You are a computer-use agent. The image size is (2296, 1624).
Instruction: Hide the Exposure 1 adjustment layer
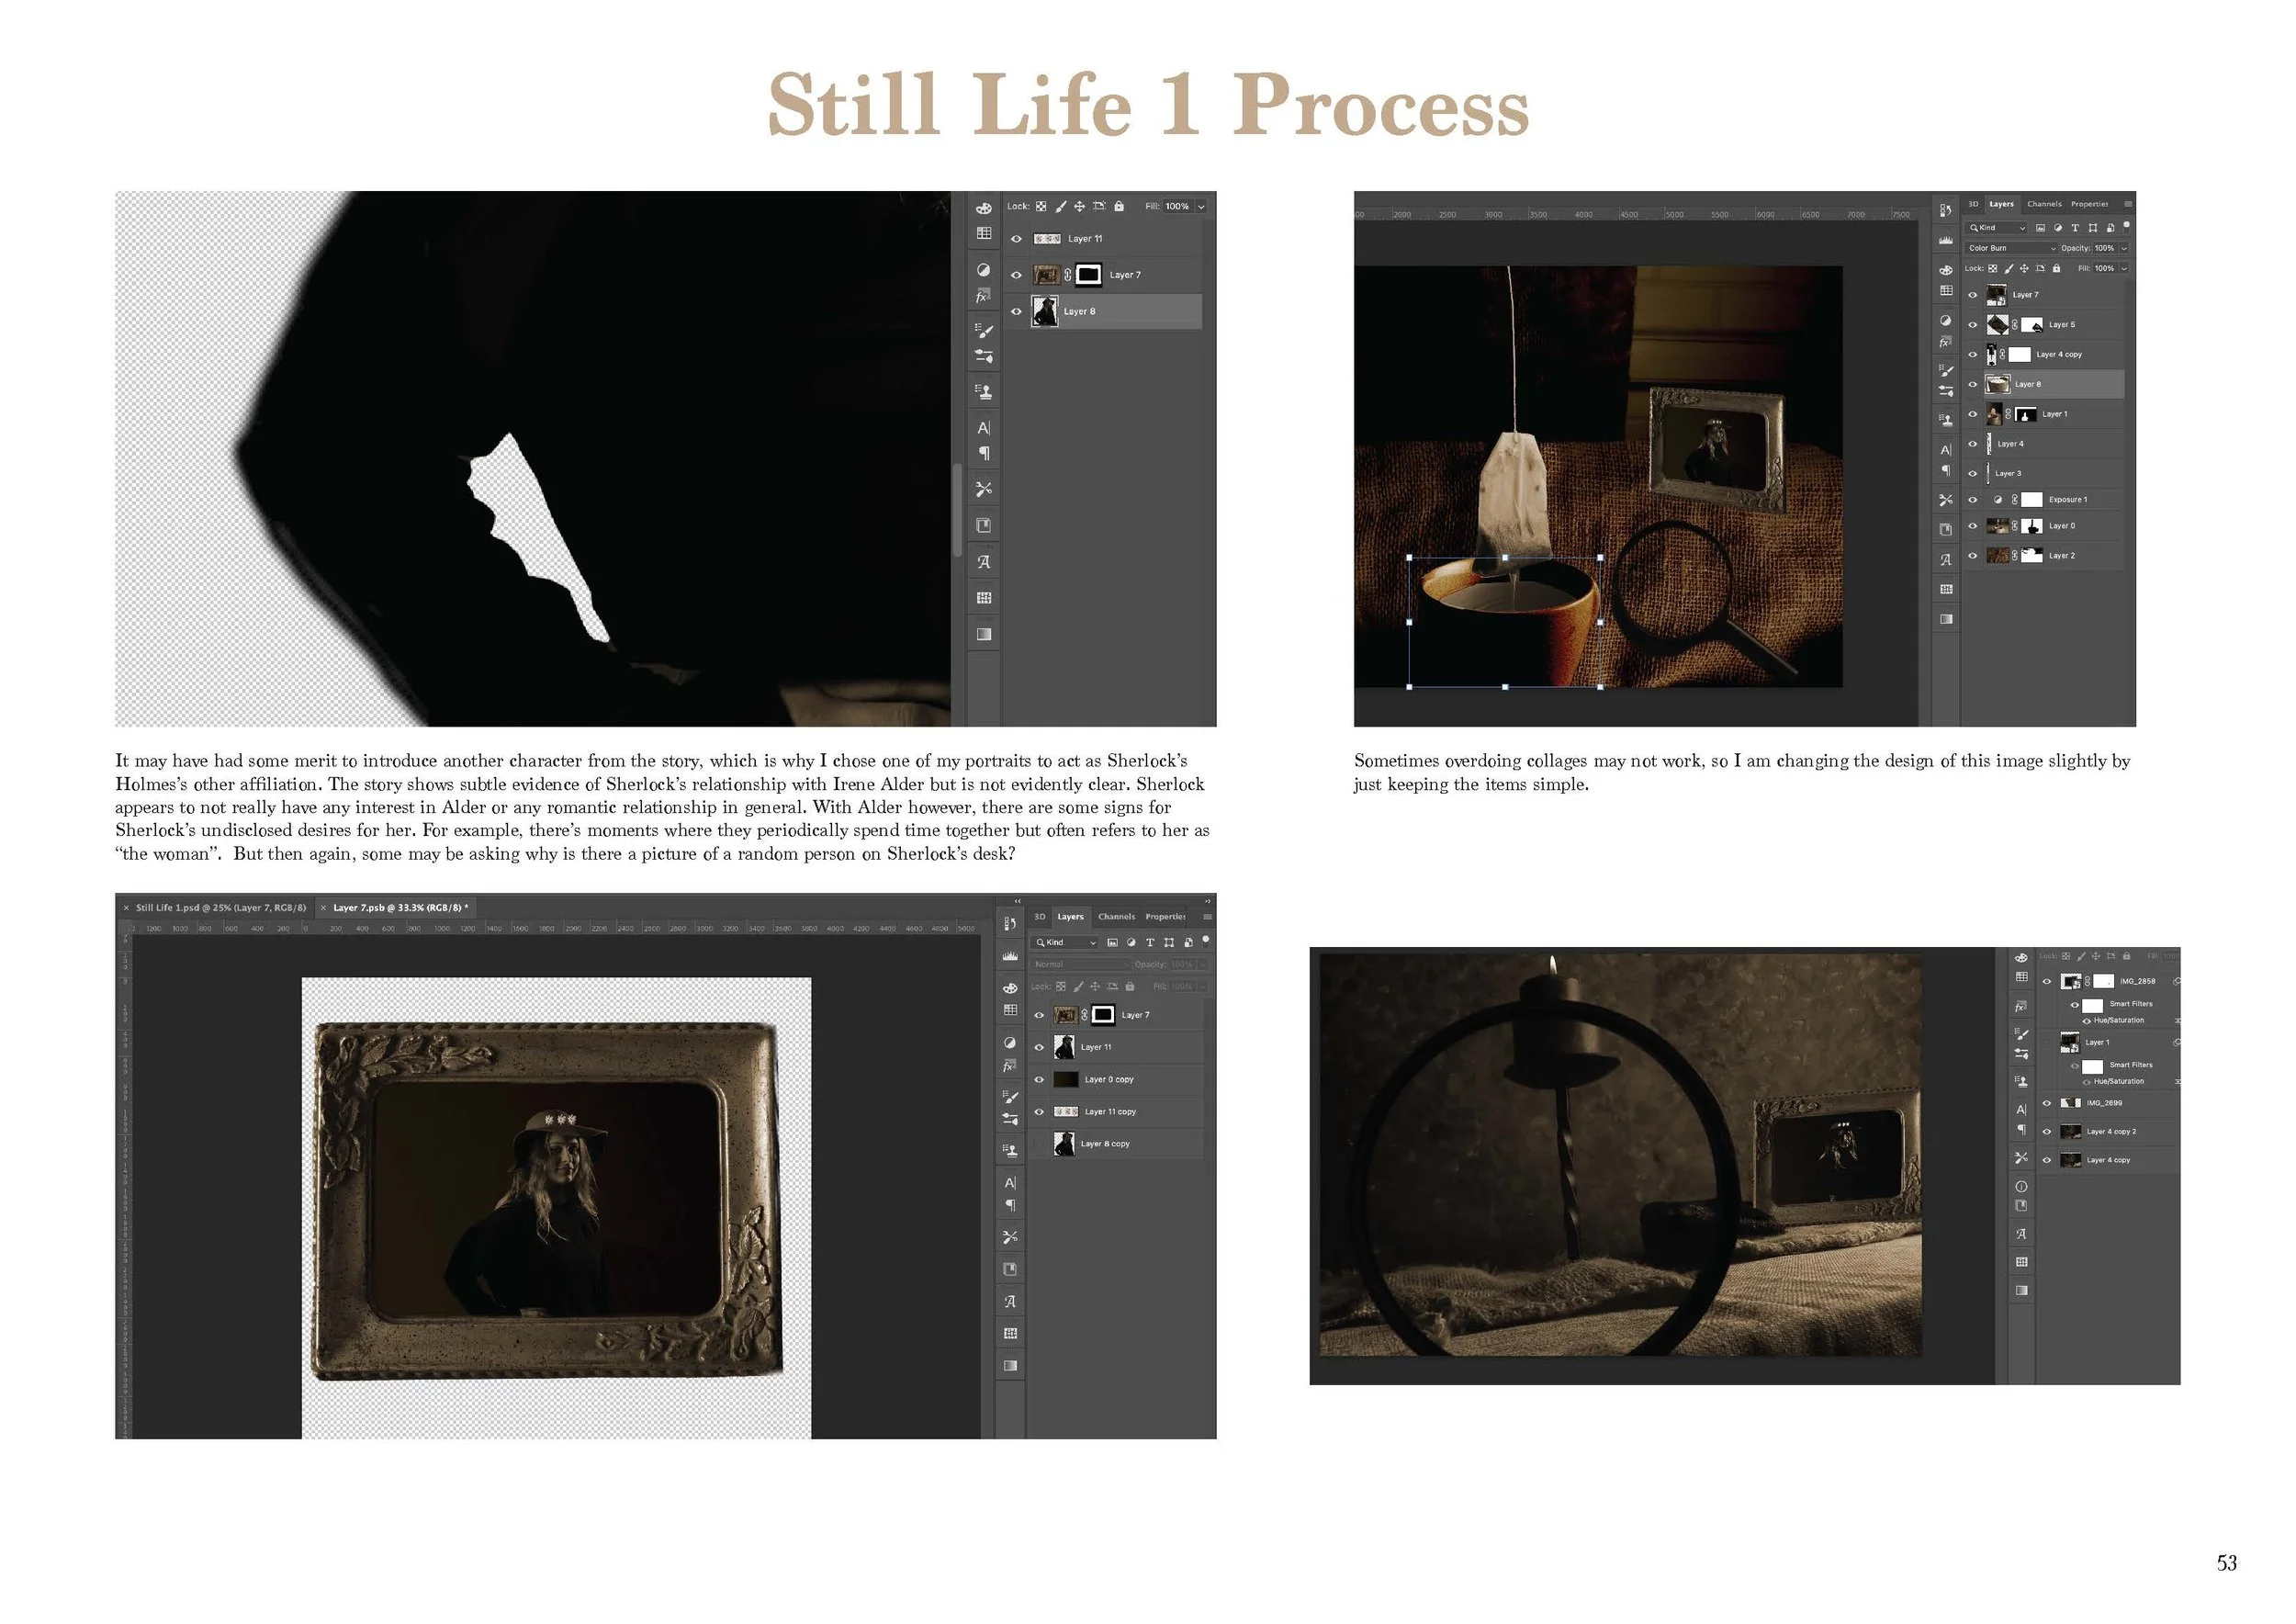tap(1973, 500)
